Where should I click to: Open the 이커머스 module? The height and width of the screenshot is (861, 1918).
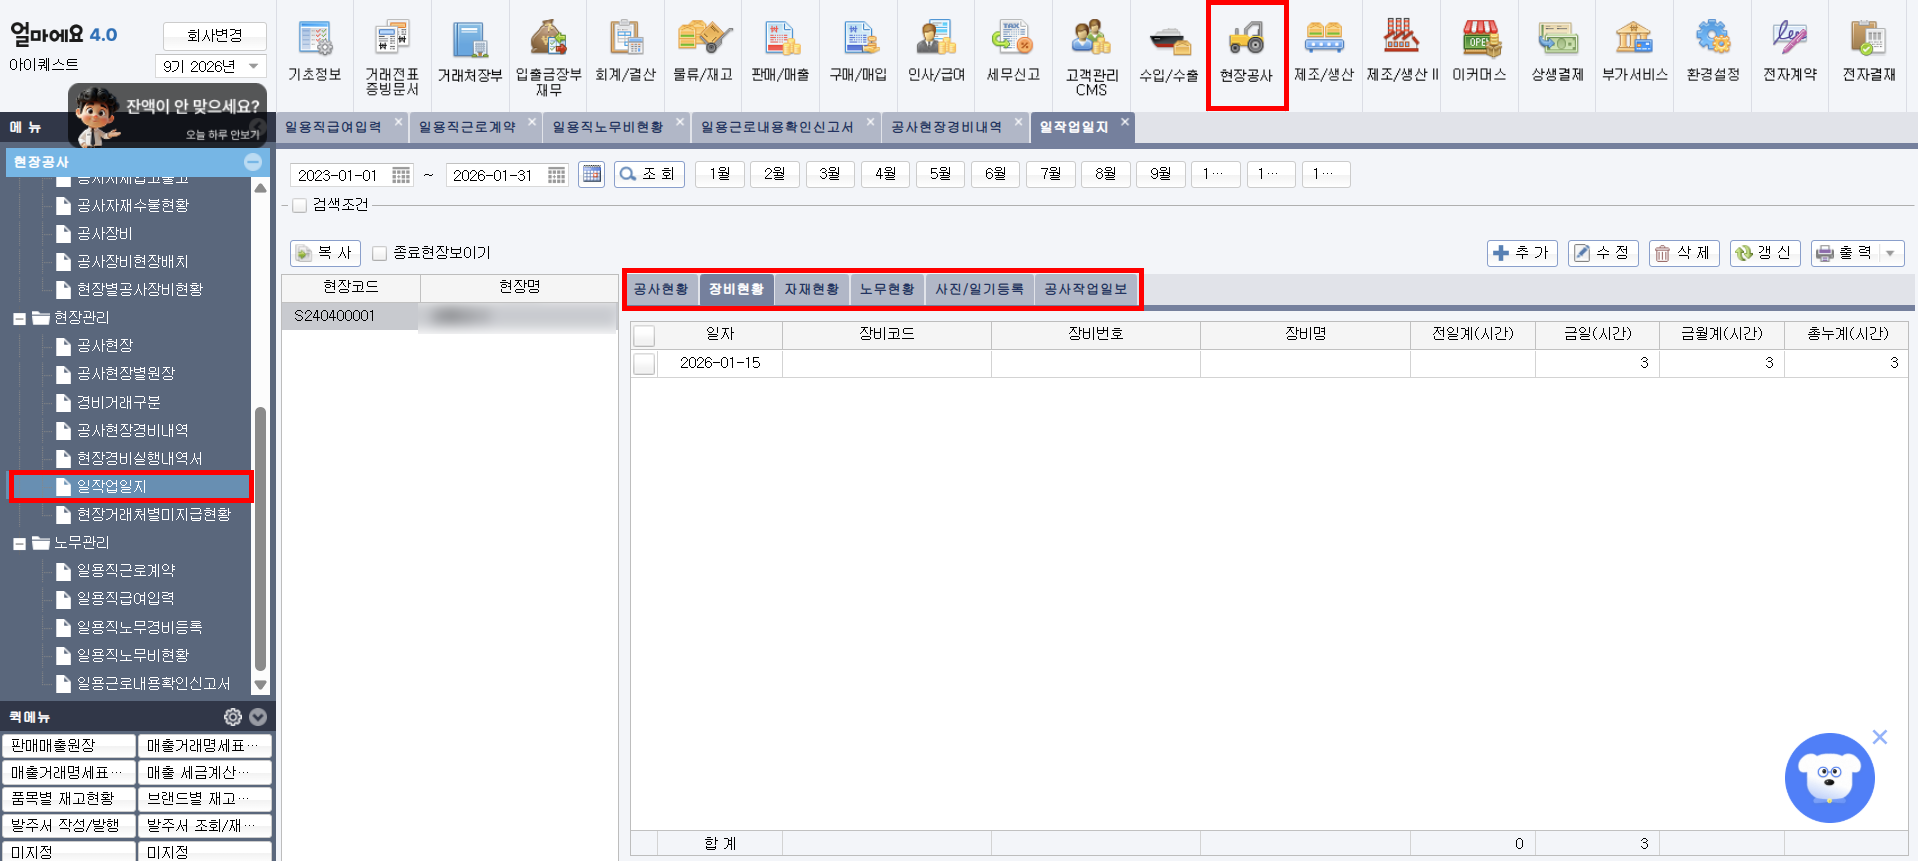(1479, 53)
